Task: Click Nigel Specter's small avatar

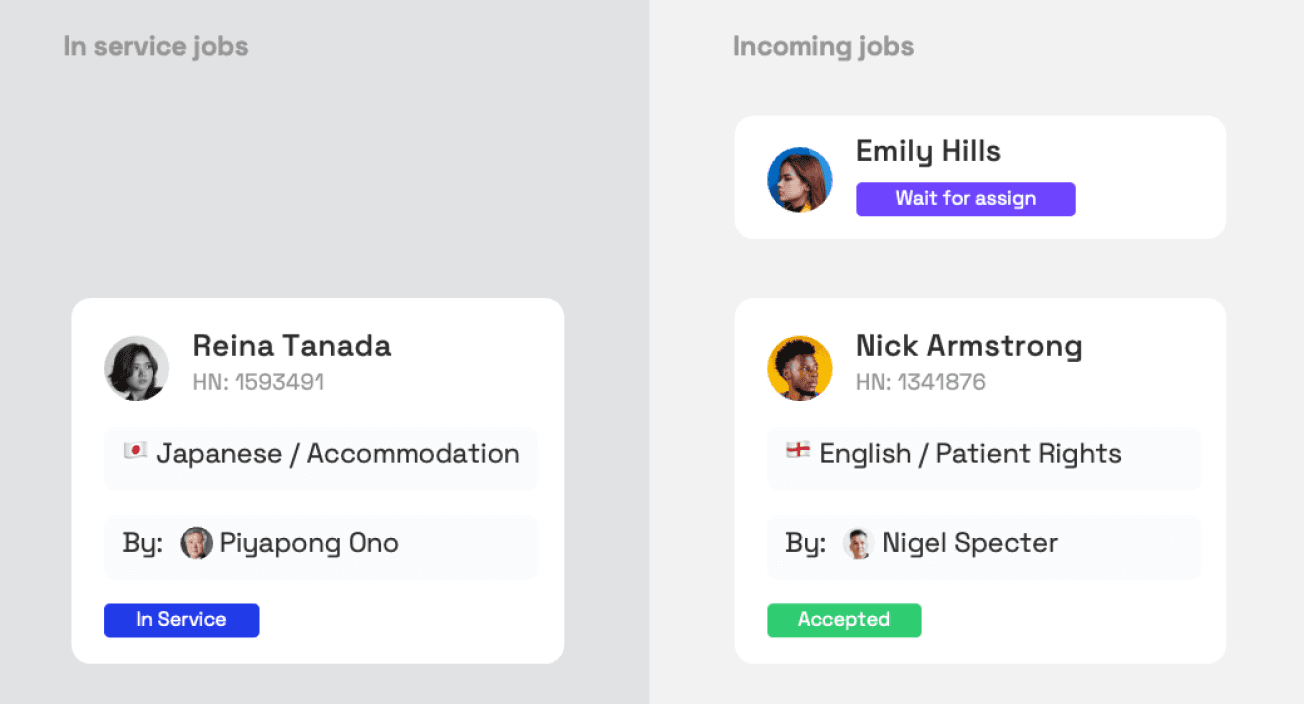Action: point(858,543)
